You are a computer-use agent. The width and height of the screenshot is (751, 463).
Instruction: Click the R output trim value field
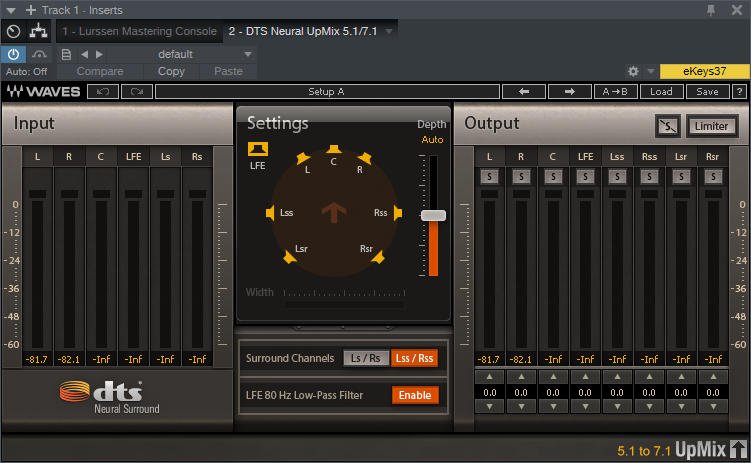click(x=521, y=393)
